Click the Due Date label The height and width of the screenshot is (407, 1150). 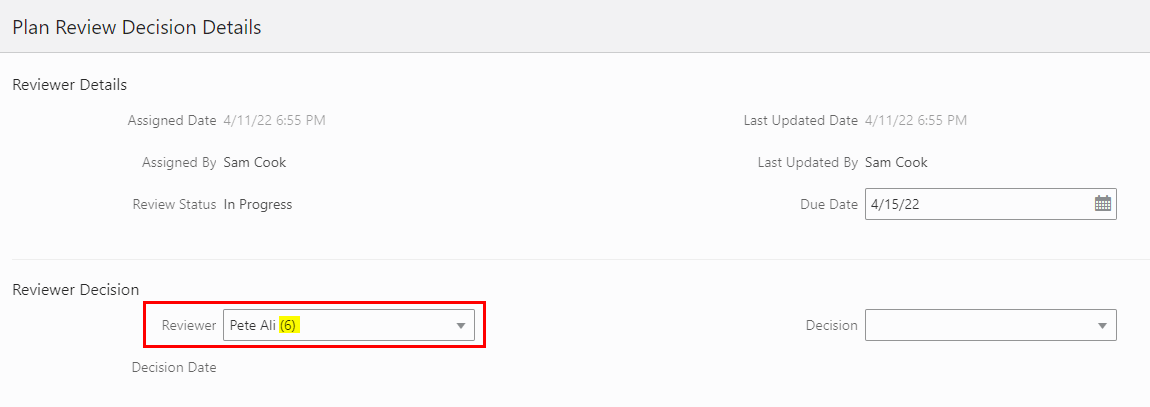tap(829, 204)
